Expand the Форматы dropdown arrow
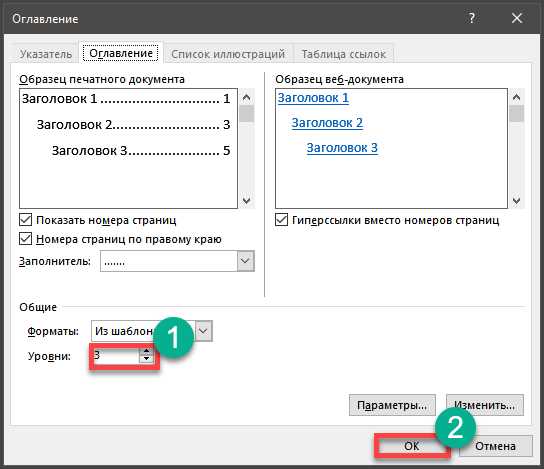Image resolution: width=544 pixels, height=469 pixels. point(203,331)
